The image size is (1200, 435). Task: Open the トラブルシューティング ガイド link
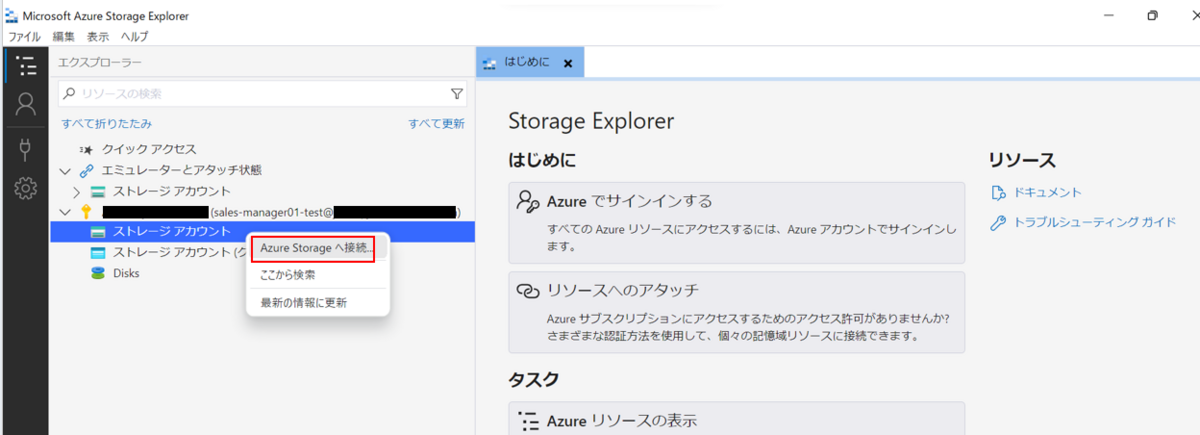[x=1095, y=223]
